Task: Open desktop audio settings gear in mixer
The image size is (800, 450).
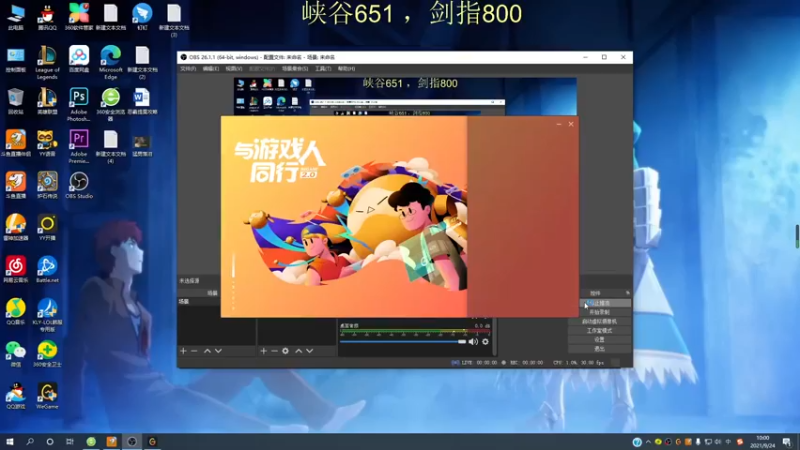Action: [485, 342]
